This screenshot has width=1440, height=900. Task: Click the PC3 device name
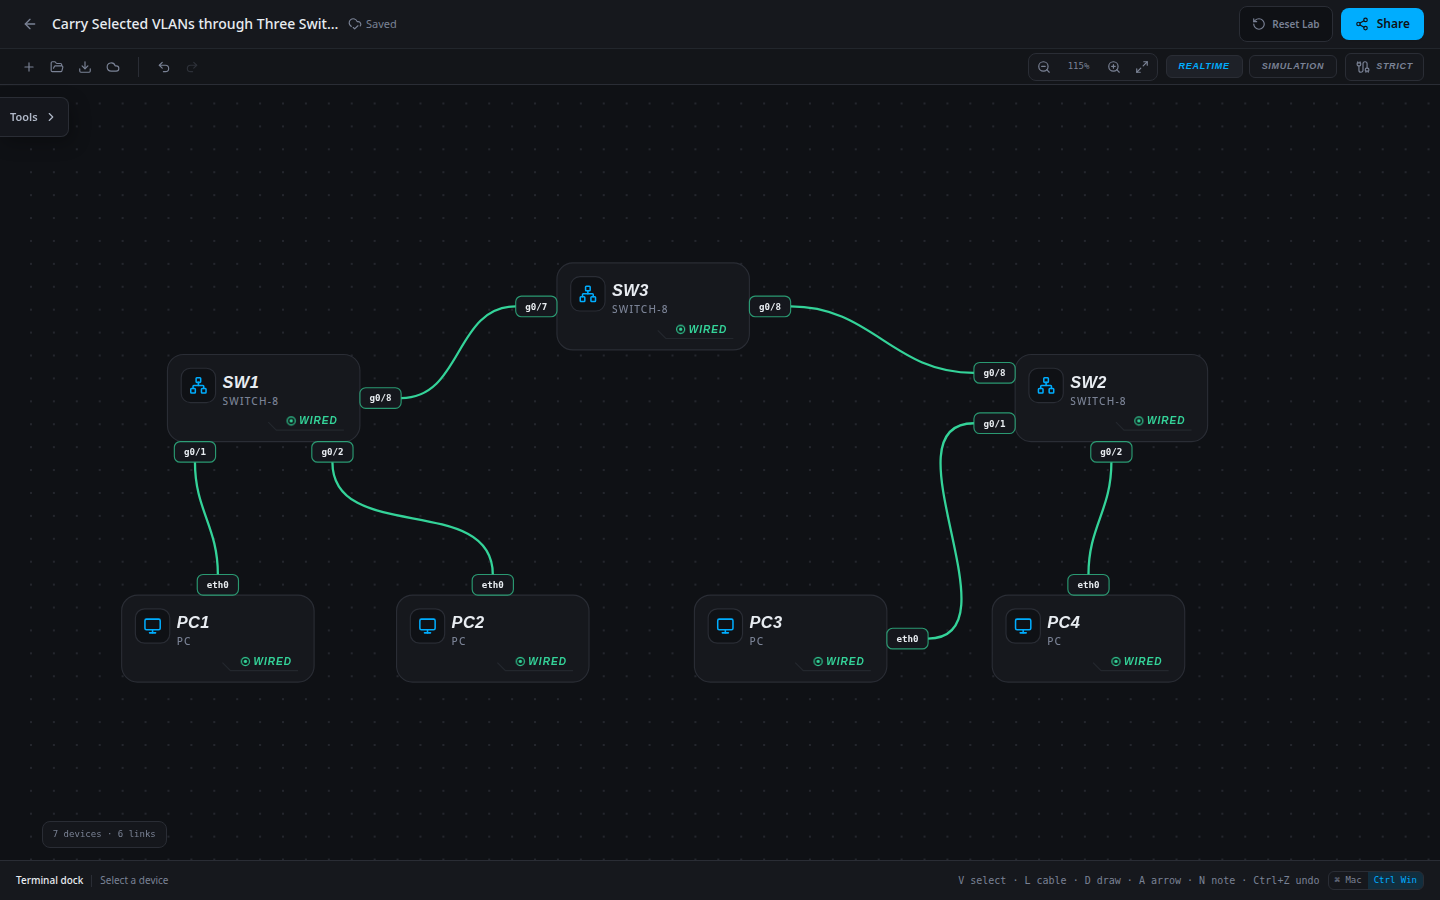766,622
